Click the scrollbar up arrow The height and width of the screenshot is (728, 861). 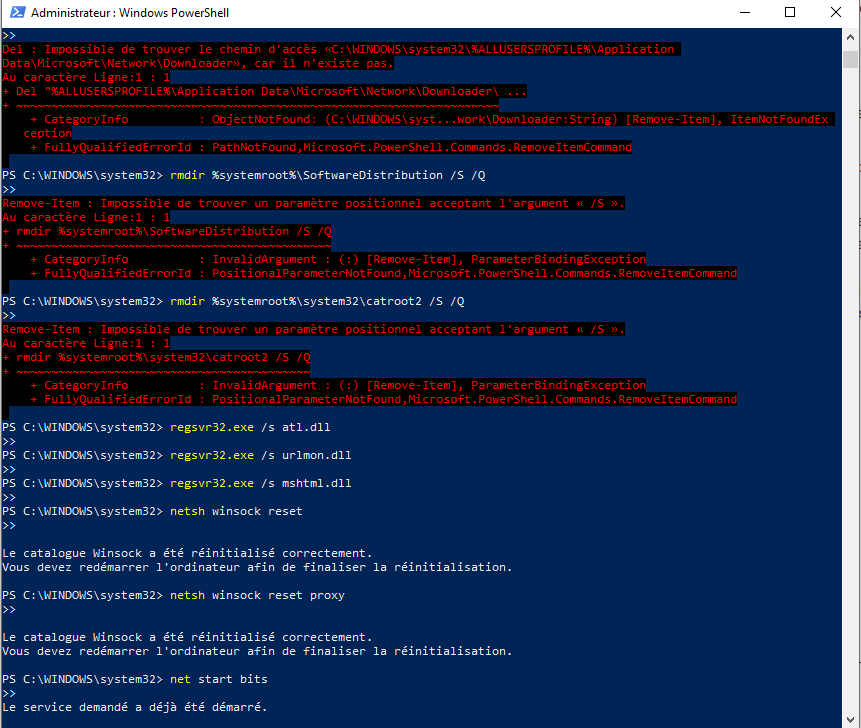[850, 37]
